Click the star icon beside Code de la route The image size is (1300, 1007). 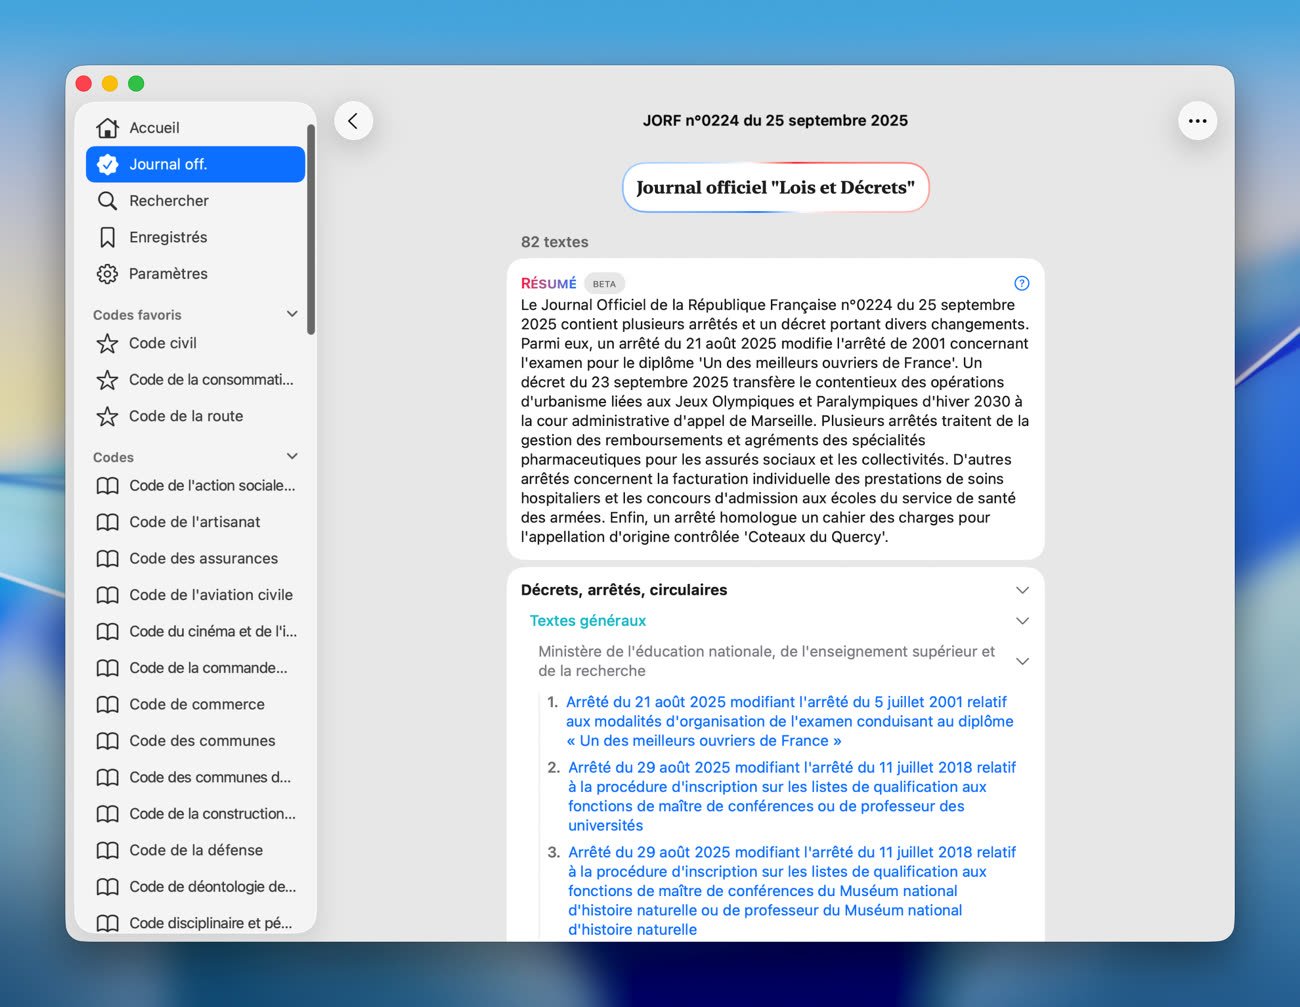pos(107,416)
